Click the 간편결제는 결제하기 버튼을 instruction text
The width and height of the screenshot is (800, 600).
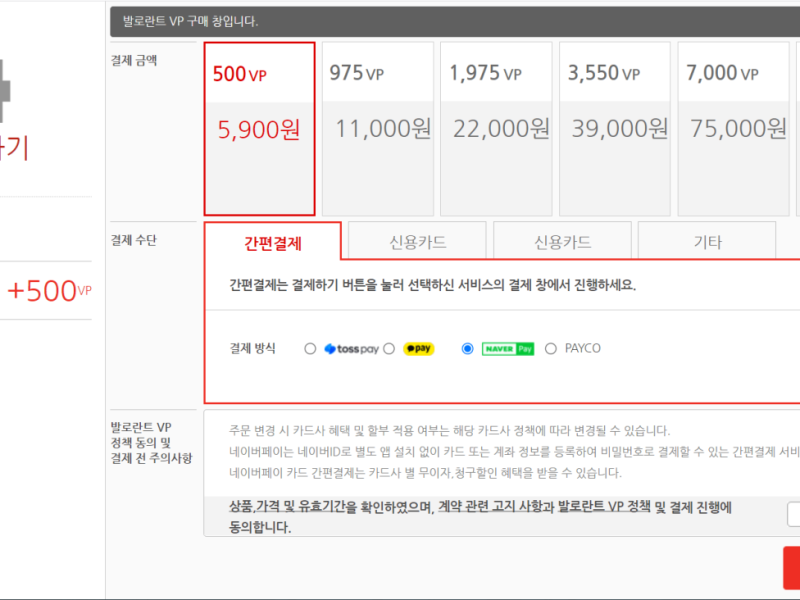[433, 285]
